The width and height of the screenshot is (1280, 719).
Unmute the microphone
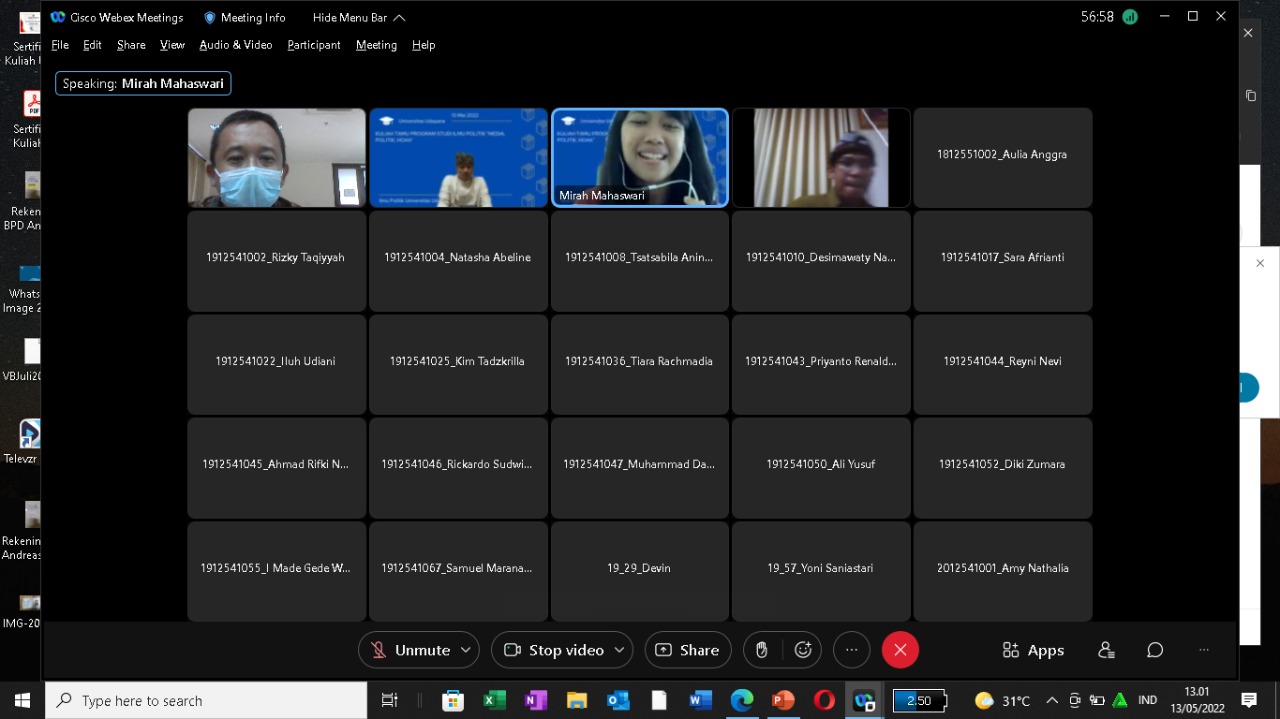(x=411, y=650)
